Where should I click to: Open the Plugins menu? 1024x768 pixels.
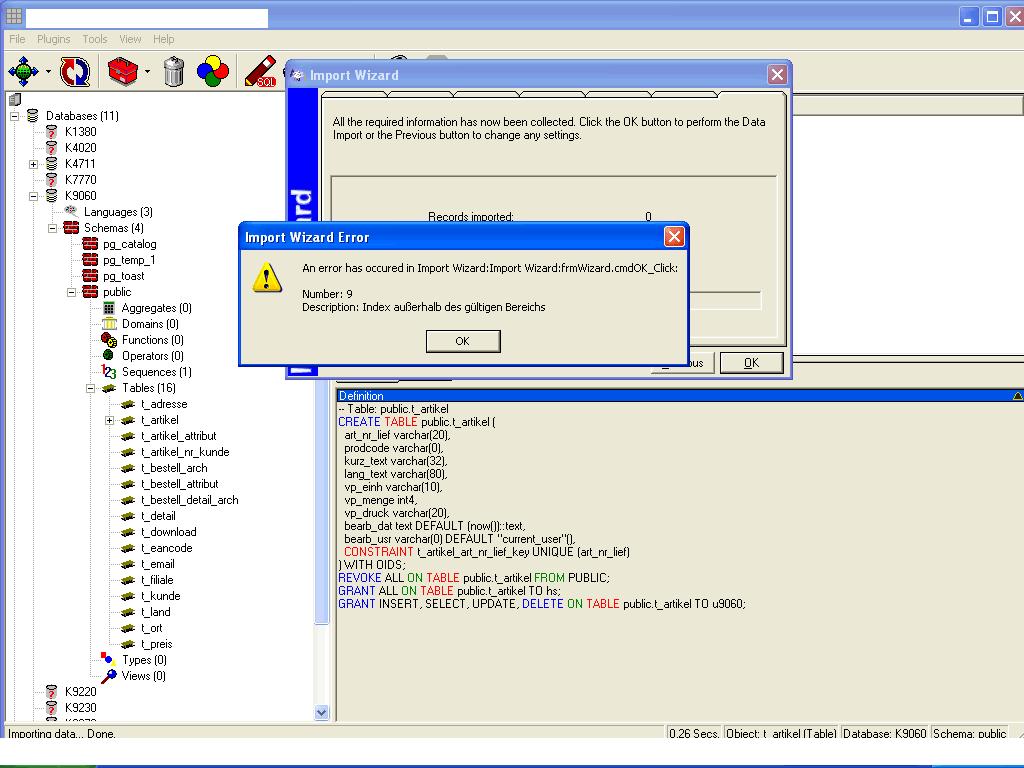tap(54, 39)
